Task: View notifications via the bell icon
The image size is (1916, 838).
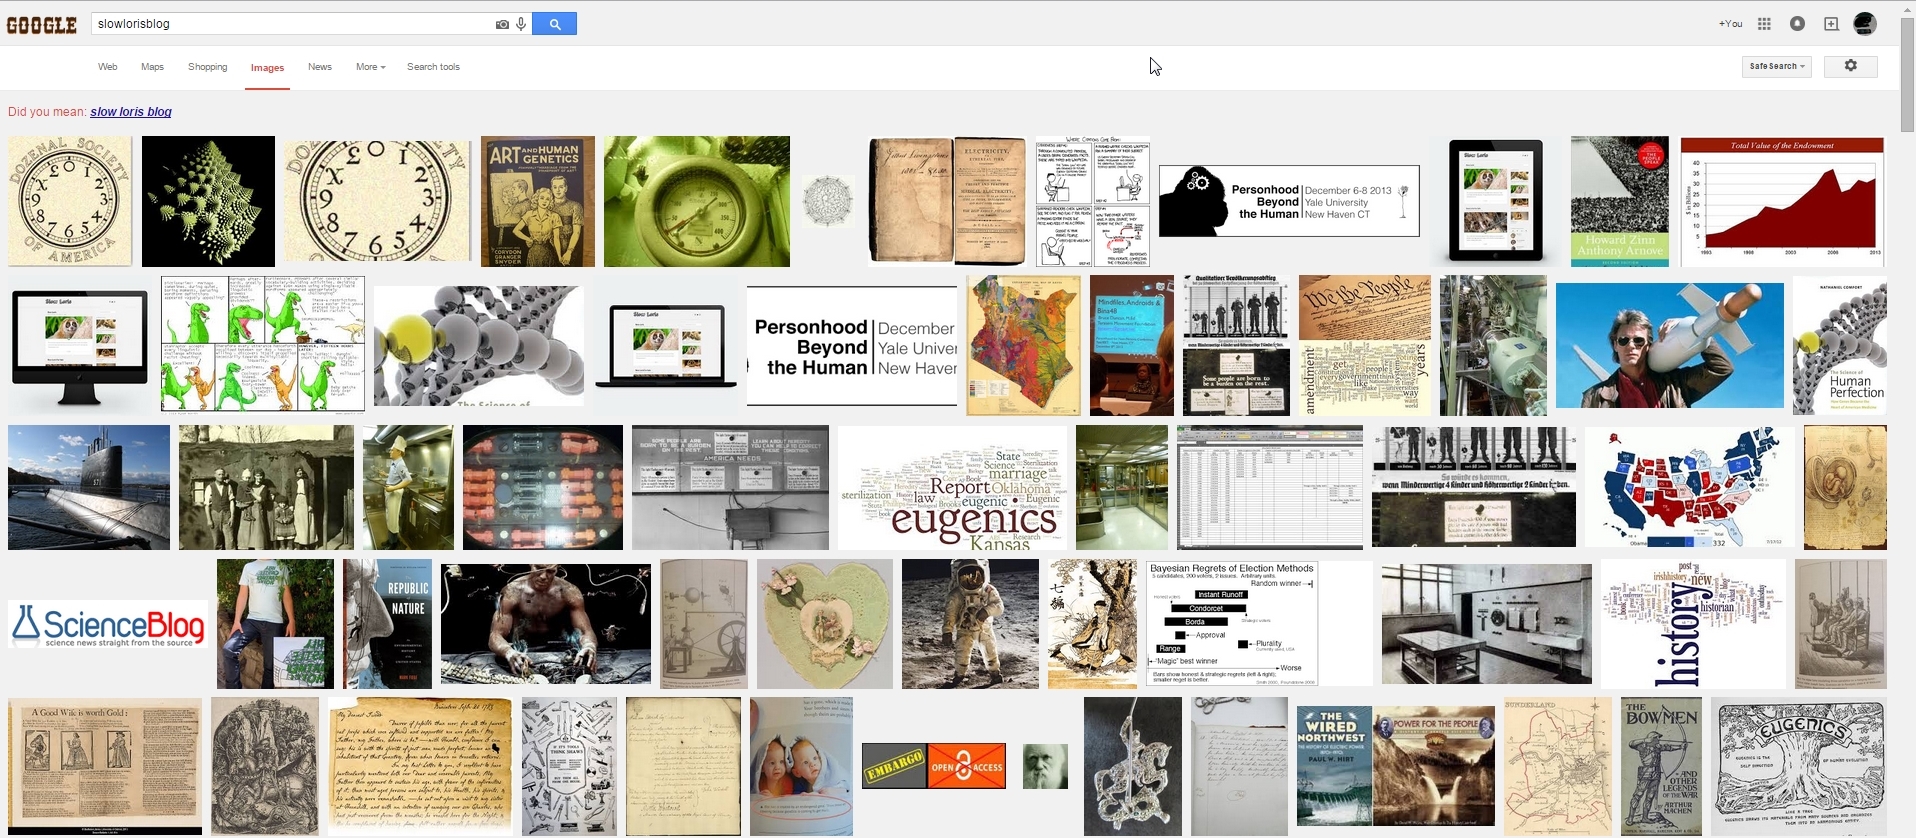Action: click(x=1797, y=24)
